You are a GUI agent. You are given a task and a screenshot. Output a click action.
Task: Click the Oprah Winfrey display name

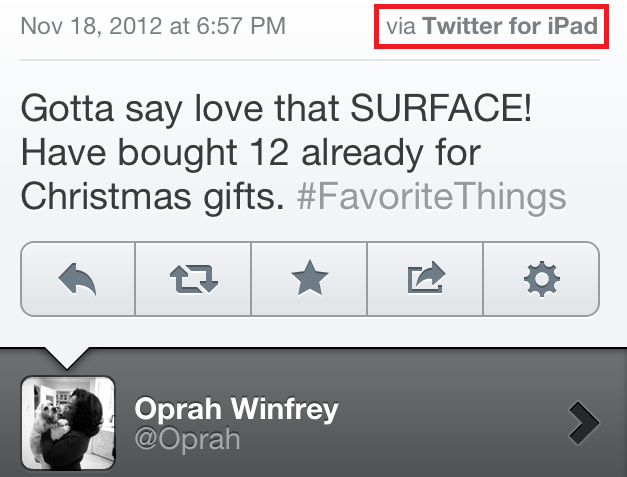pyautogui.click(x=236, y=409)
